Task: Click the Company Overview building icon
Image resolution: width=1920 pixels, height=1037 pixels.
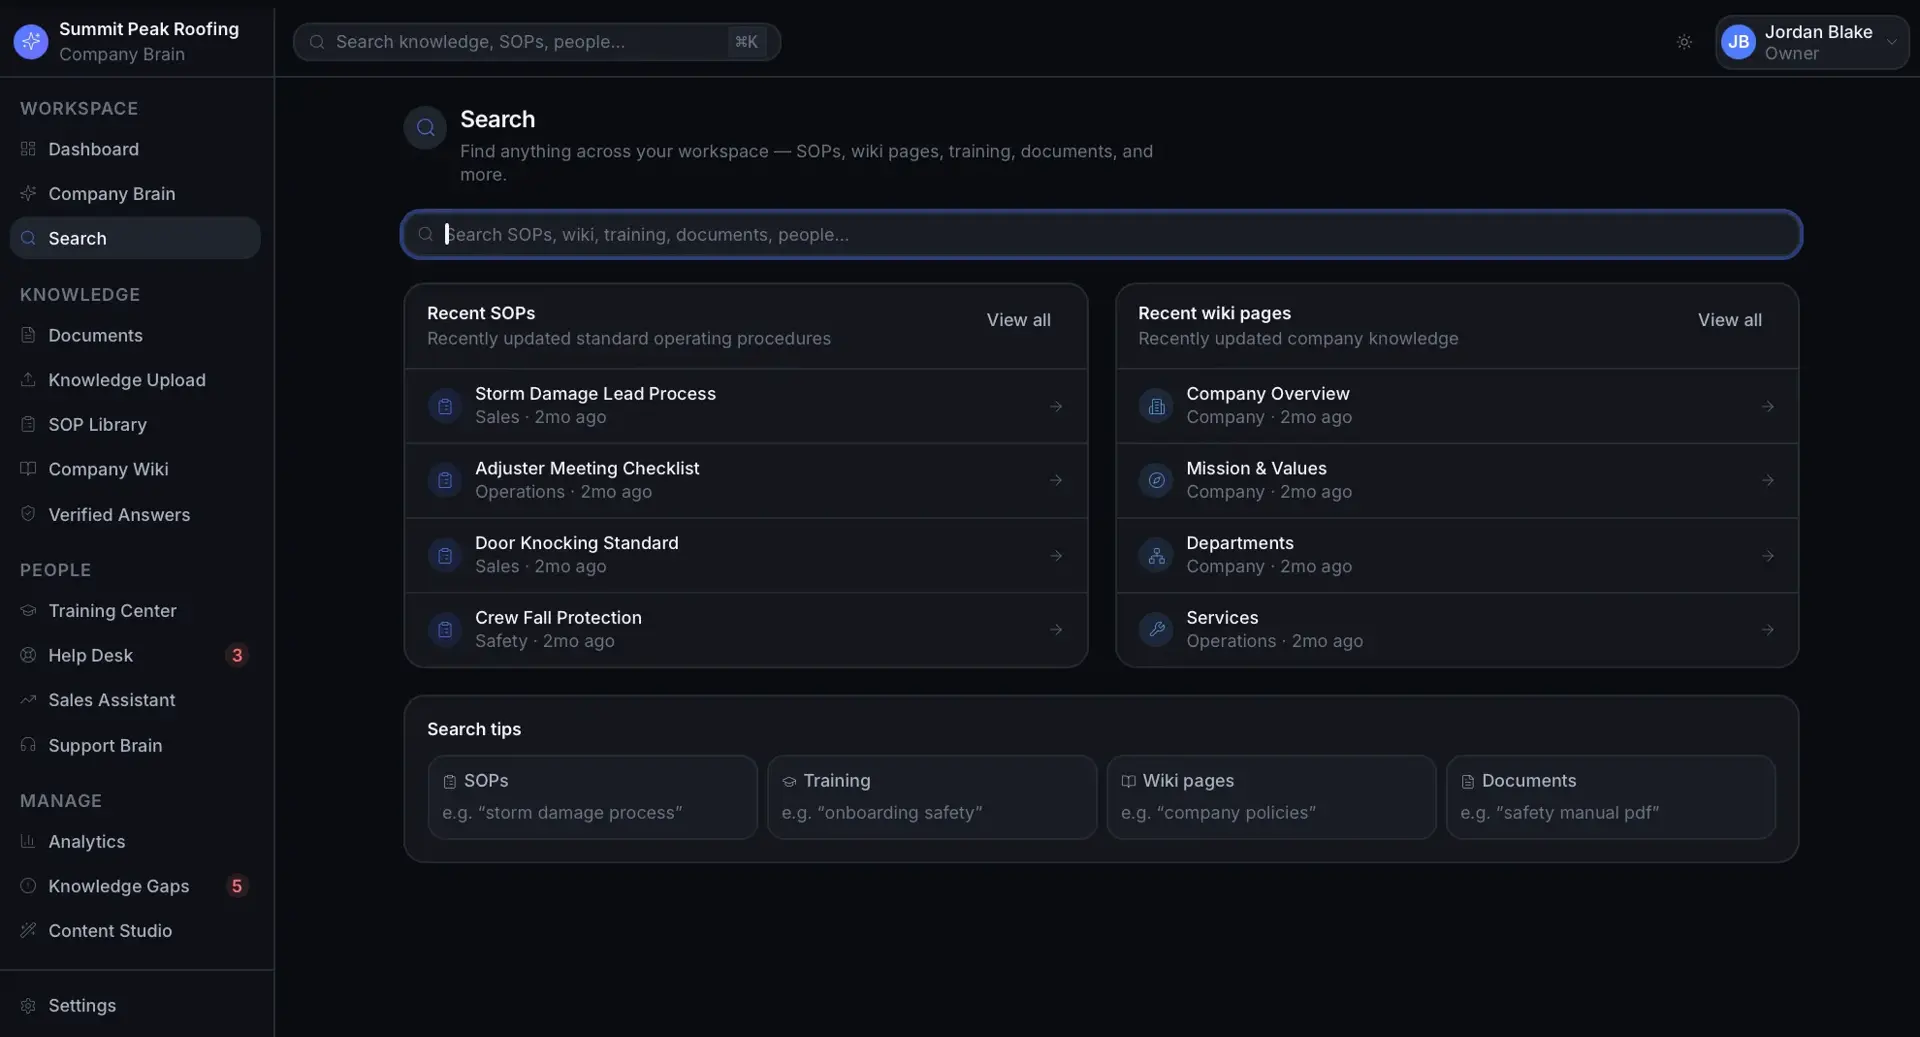Action: click(x=1156, y=406)
